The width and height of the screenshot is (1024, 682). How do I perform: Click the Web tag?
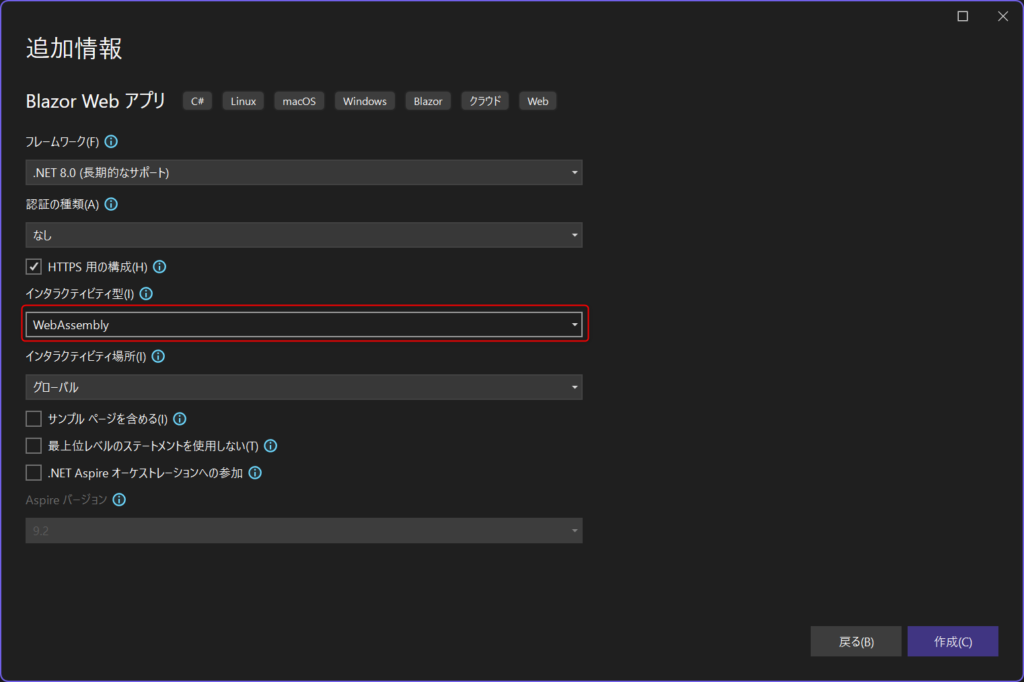537,101
